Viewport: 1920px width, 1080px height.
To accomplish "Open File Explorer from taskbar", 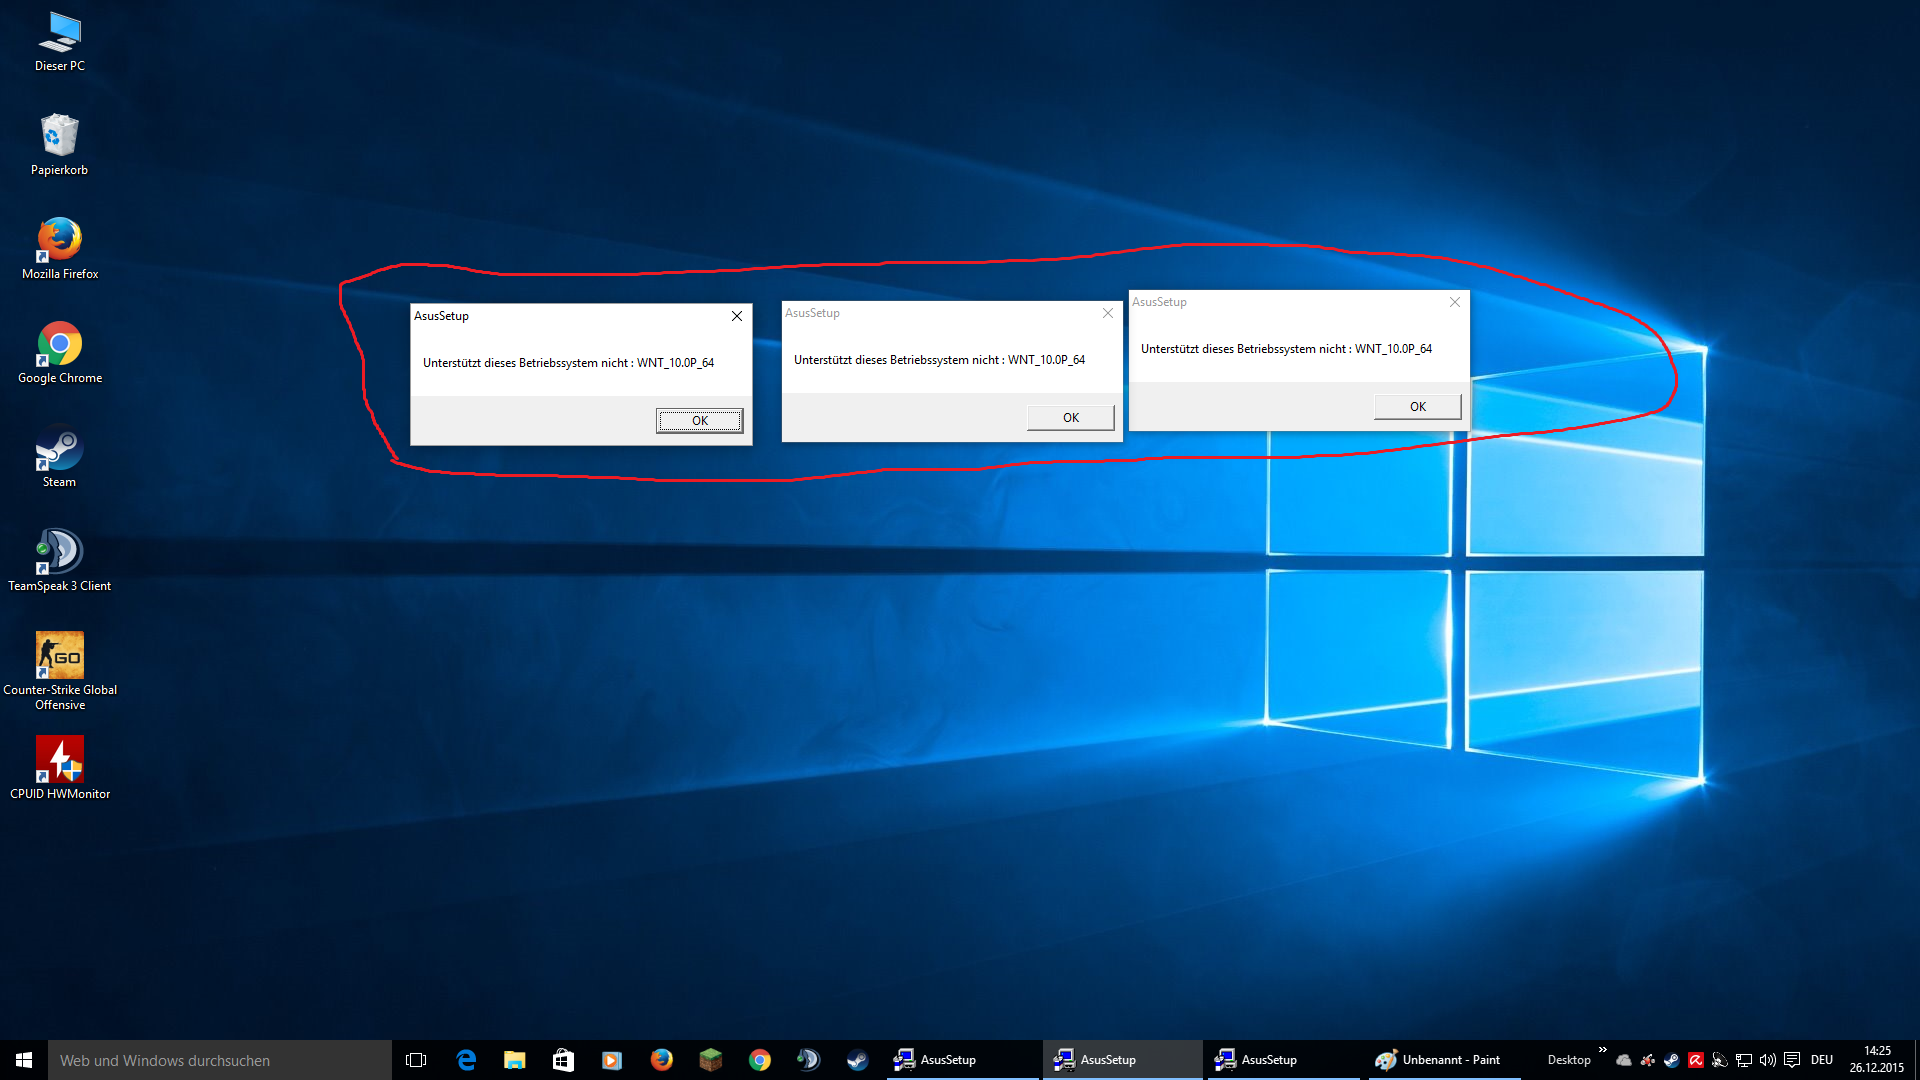I will [x=515, y=1060].
